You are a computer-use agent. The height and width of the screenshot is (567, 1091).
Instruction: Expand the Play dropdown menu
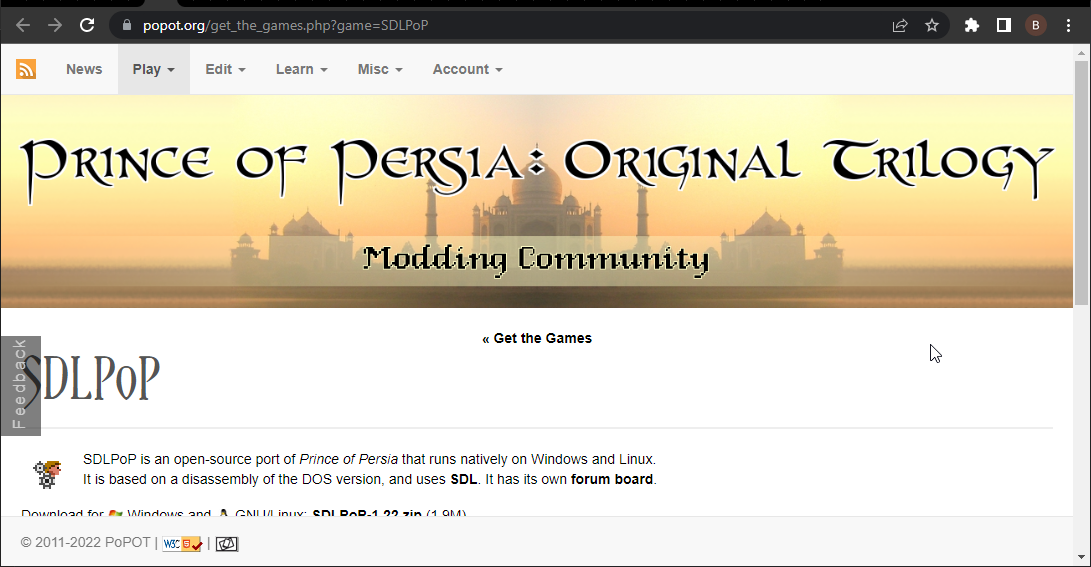pyautogui.click(x=154, y=69)
